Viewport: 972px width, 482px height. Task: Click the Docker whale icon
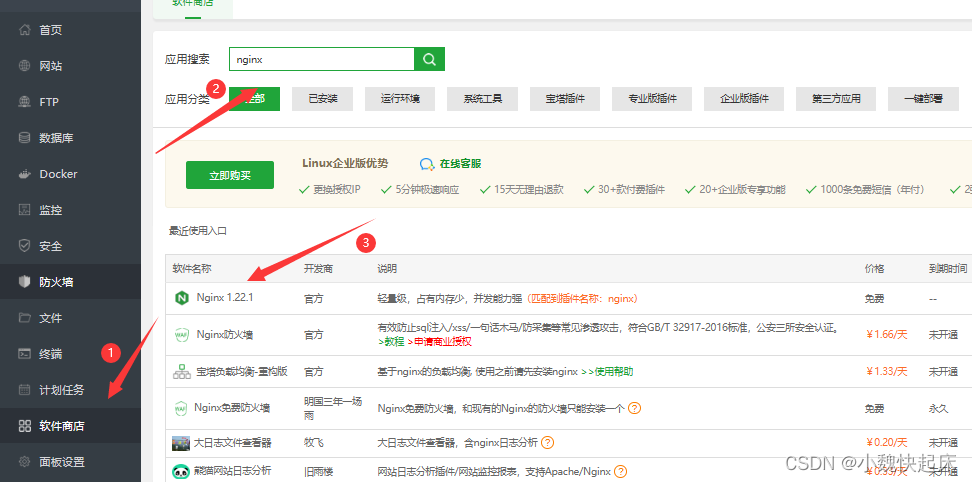25,174
